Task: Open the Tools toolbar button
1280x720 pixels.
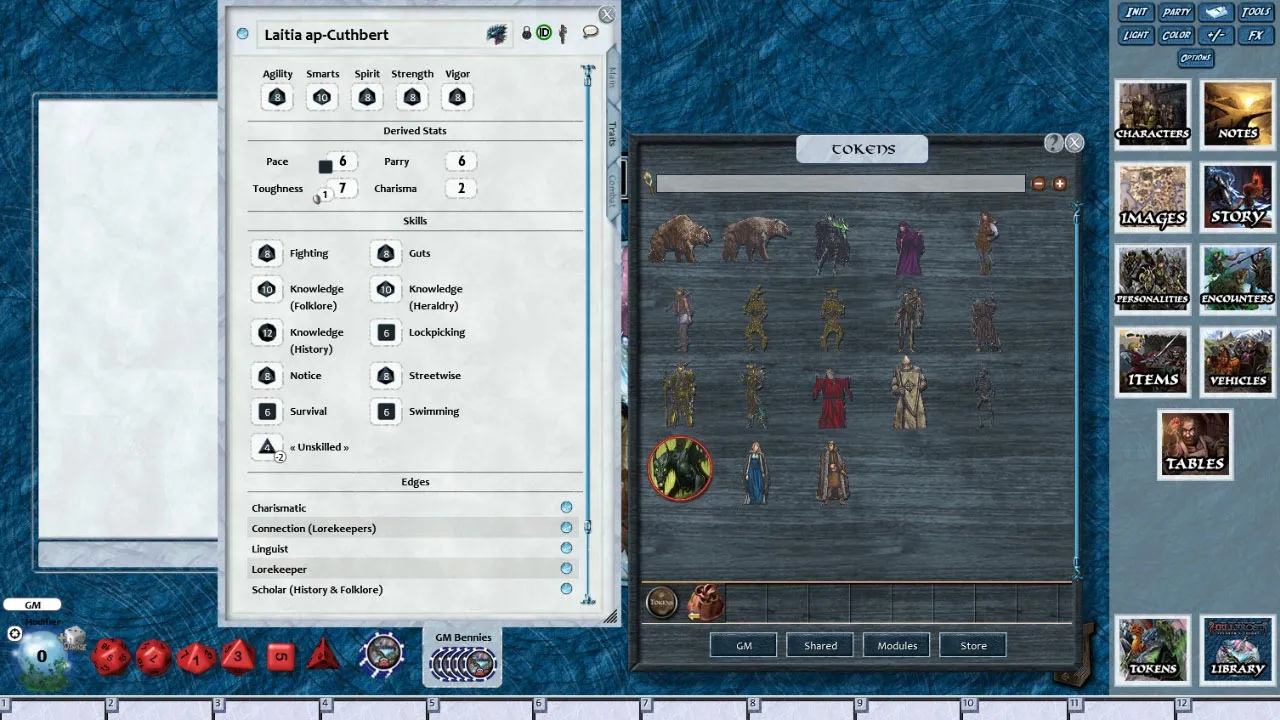Action: point(1255,12)
